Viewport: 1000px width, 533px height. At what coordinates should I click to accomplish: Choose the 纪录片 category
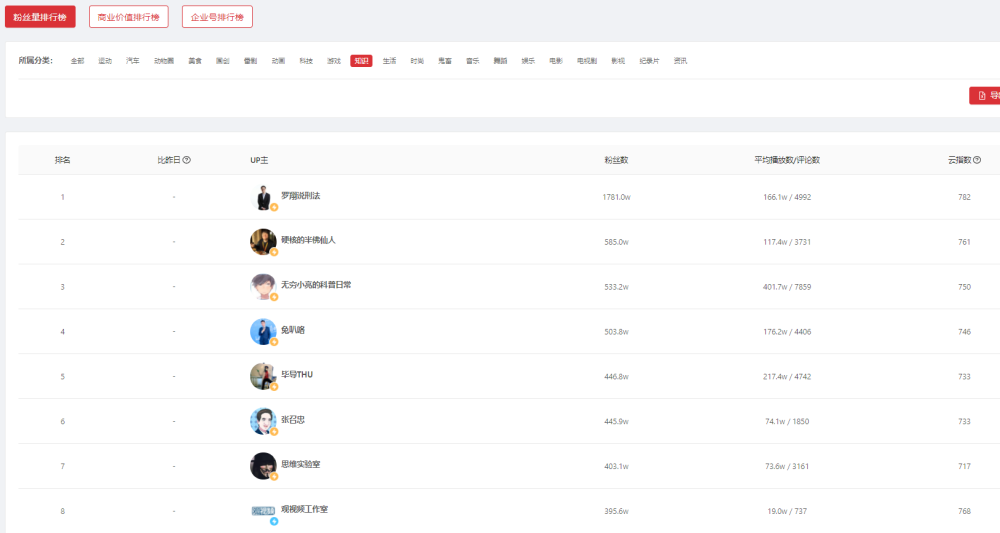click(x=649, y=61)
